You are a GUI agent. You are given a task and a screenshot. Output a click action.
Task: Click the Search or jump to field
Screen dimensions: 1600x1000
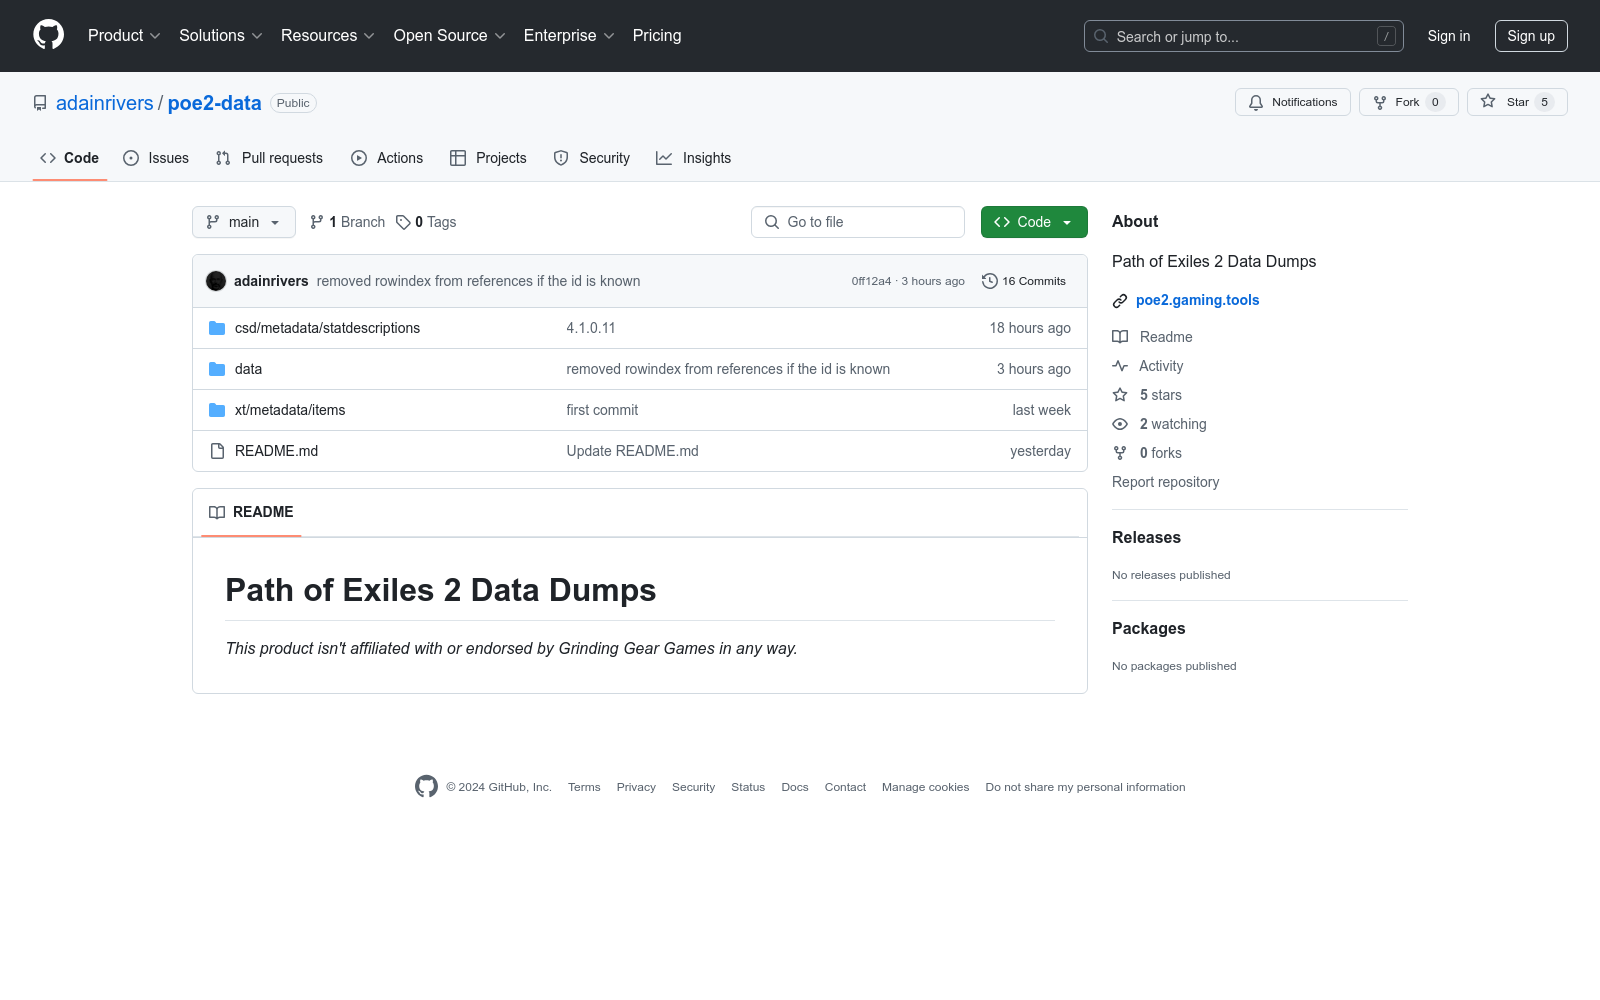pos(1244,36)
